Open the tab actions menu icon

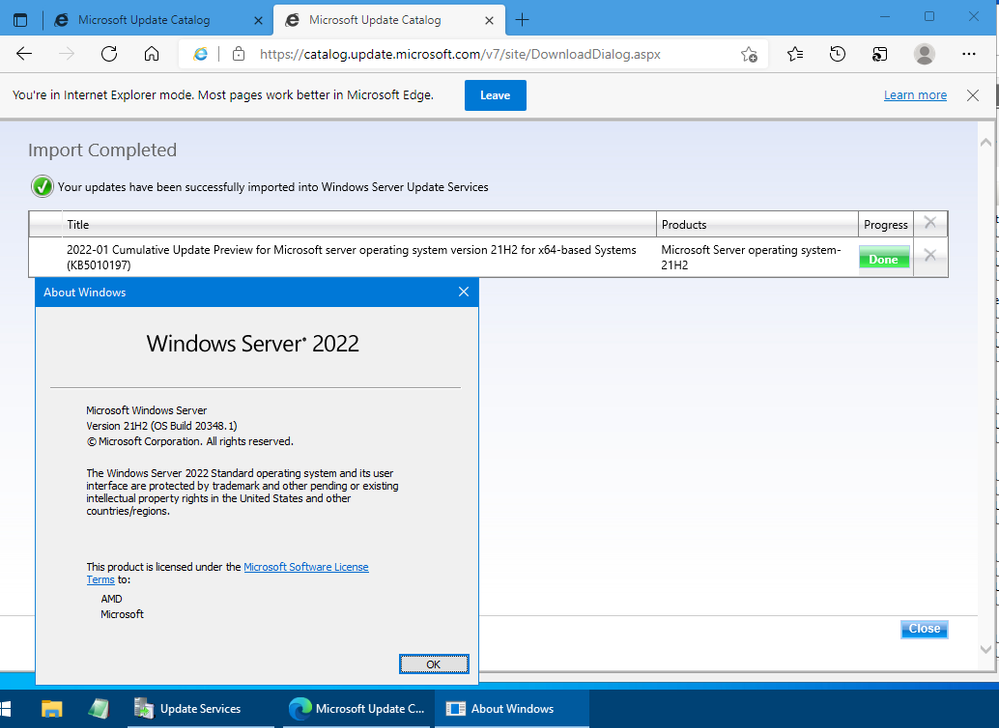(x=20, y=20)
